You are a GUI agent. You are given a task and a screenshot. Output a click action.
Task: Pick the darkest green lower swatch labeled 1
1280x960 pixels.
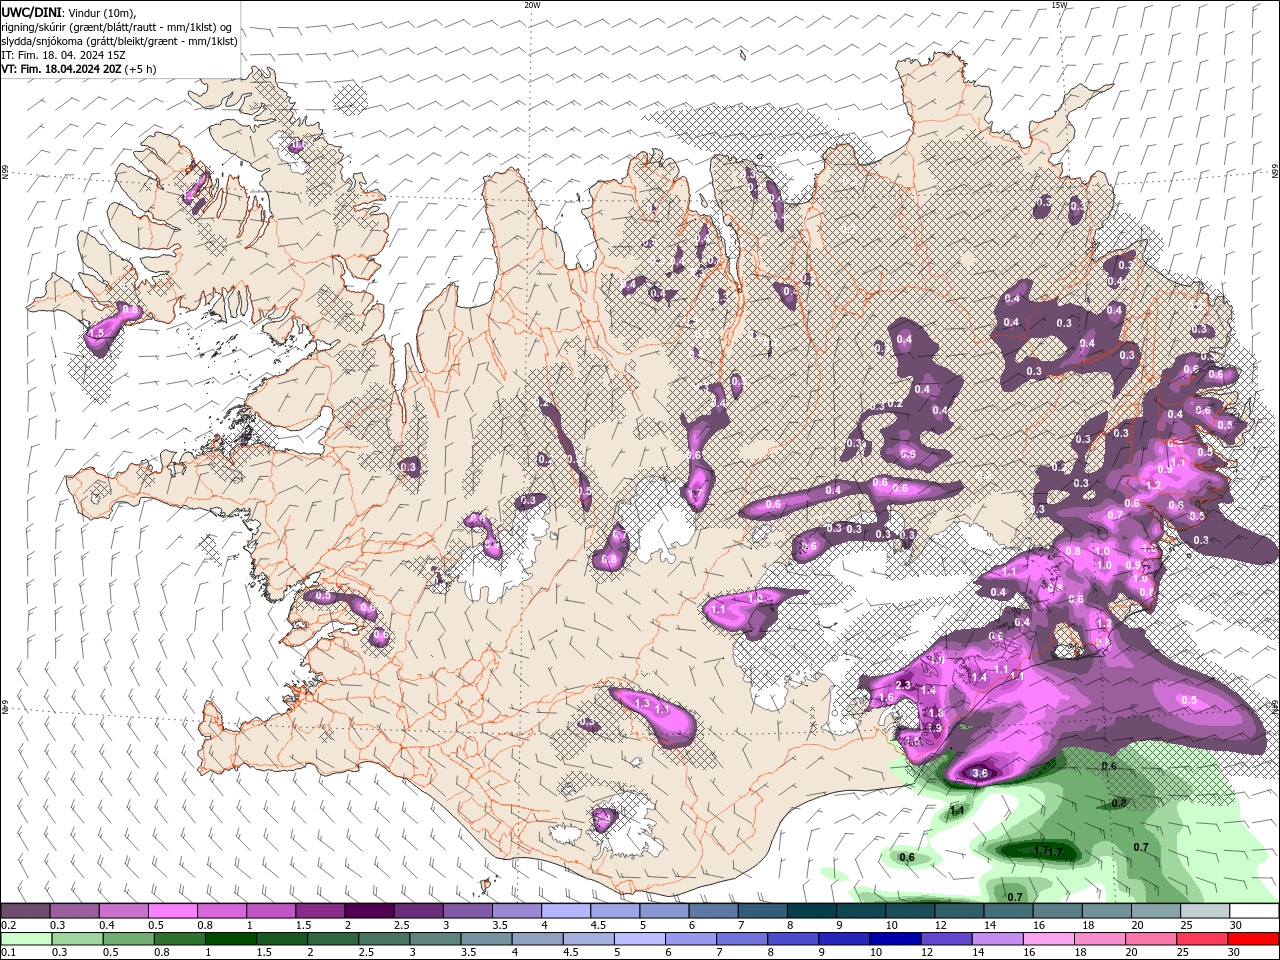tap(230, 939)
